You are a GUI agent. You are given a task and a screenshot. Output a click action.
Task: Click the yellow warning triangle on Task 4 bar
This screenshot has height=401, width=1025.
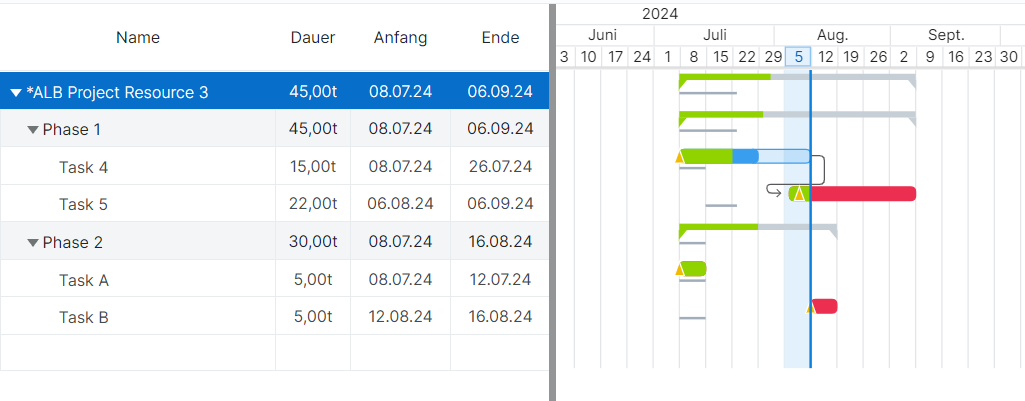tap(680, 156)
